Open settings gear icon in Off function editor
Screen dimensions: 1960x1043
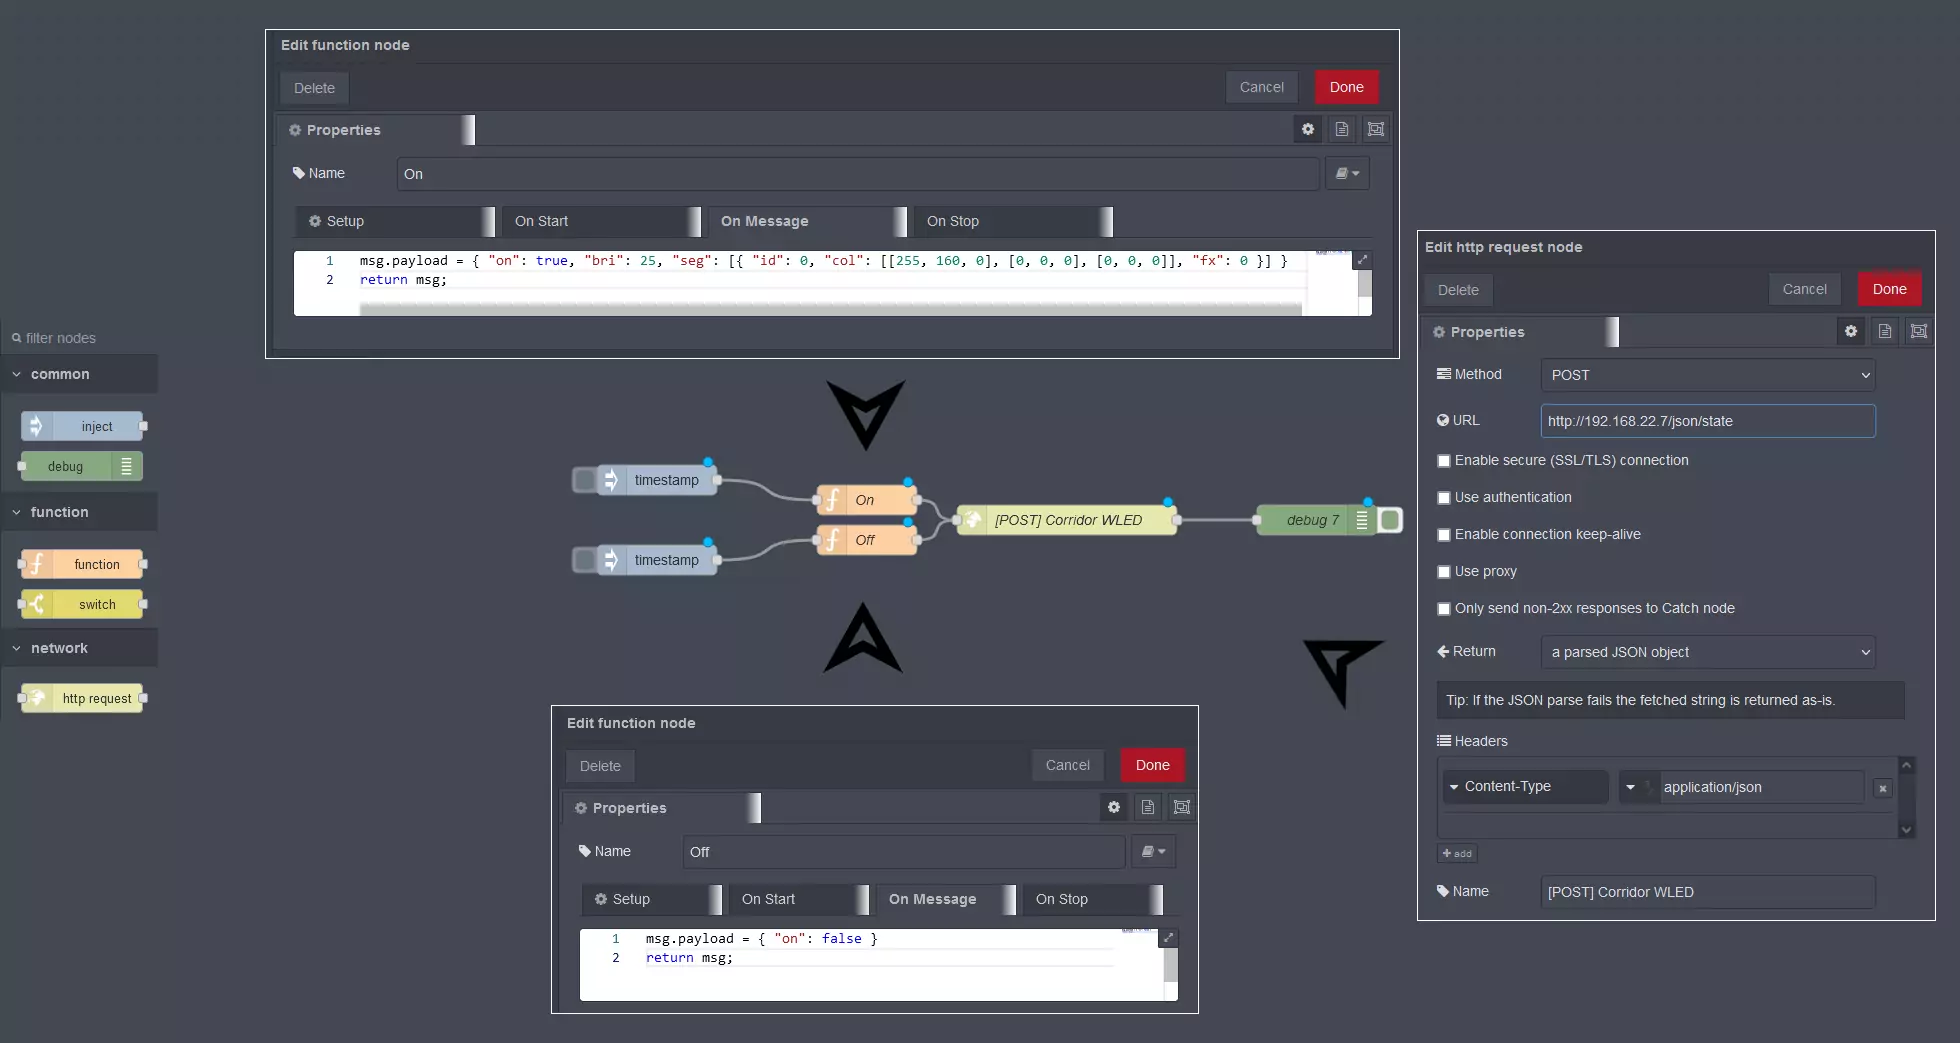pos(1114,807)
